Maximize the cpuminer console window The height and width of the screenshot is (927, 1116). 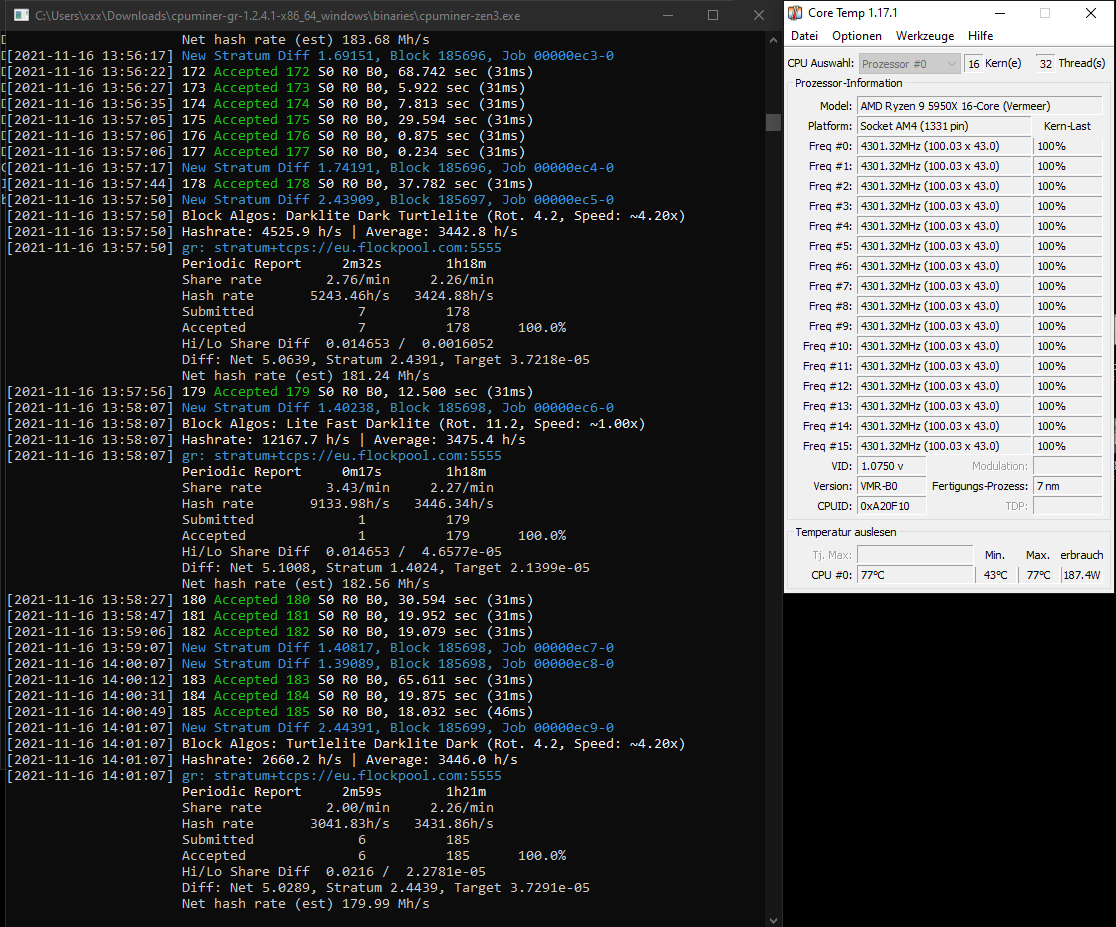[712, 15]
